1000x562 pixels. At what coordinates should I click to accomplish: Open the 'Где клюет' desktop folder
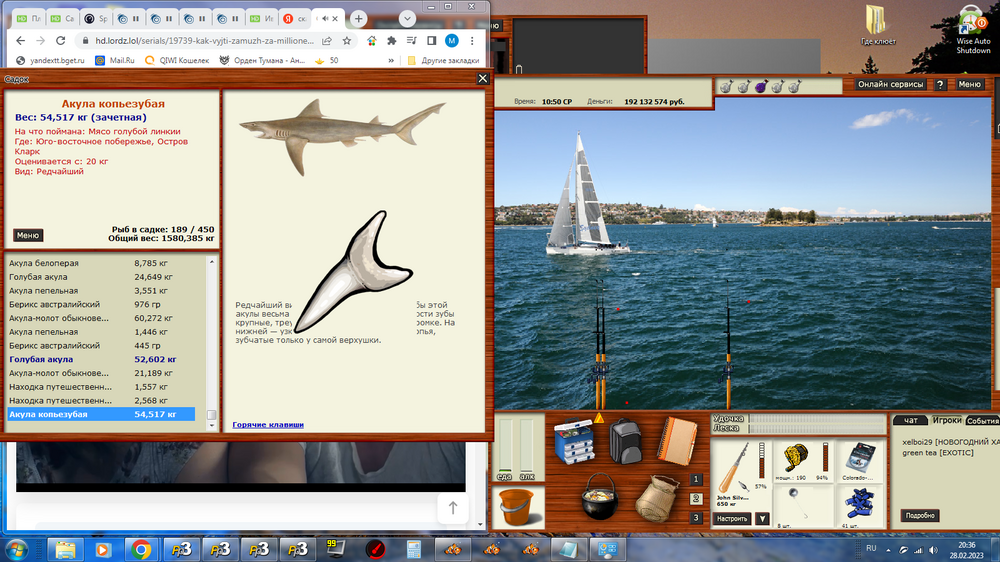[x=878, y=26]
